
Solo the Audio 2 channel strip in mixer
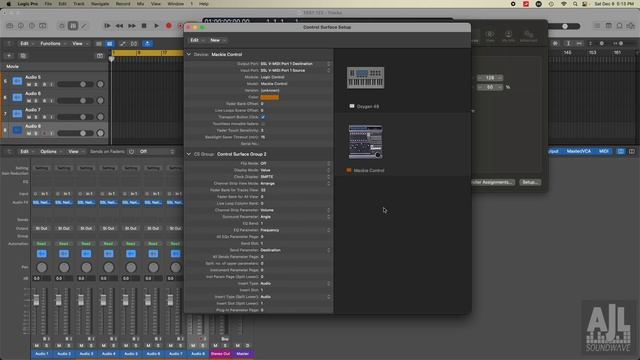69,346
